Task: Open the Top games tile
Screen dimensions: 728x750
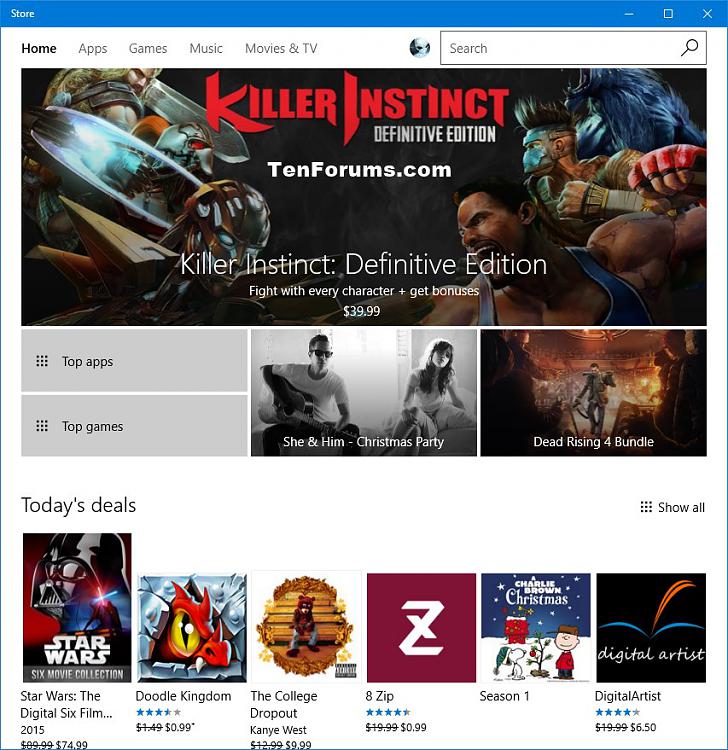Action: (x=134, y=426)
